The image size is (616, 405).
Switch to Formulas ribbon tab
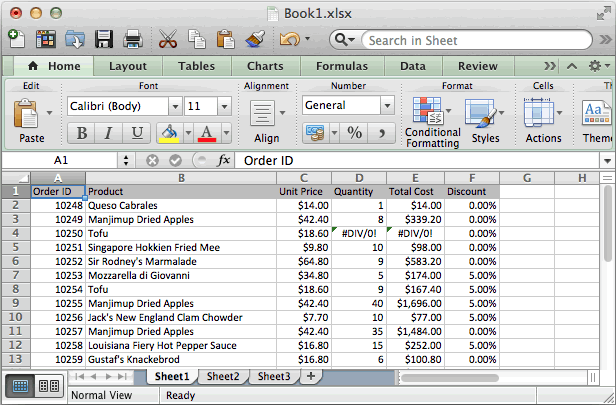342,66
